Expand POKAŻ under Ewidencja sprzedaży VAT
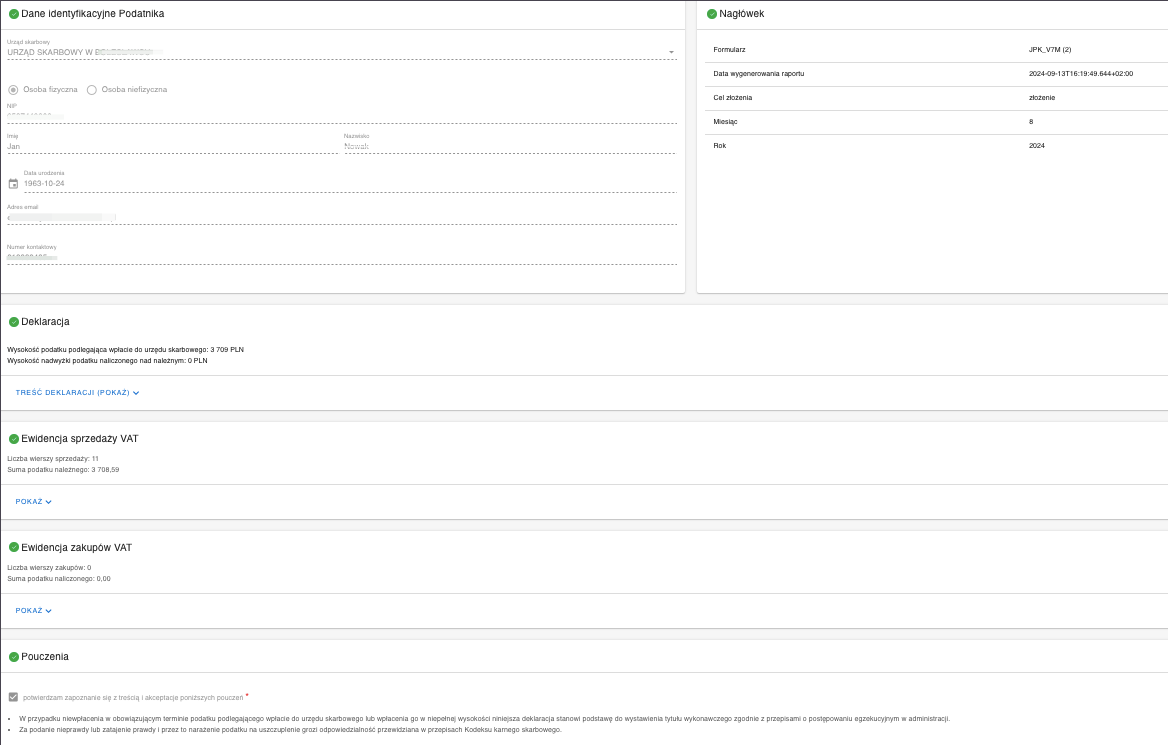 33,502
